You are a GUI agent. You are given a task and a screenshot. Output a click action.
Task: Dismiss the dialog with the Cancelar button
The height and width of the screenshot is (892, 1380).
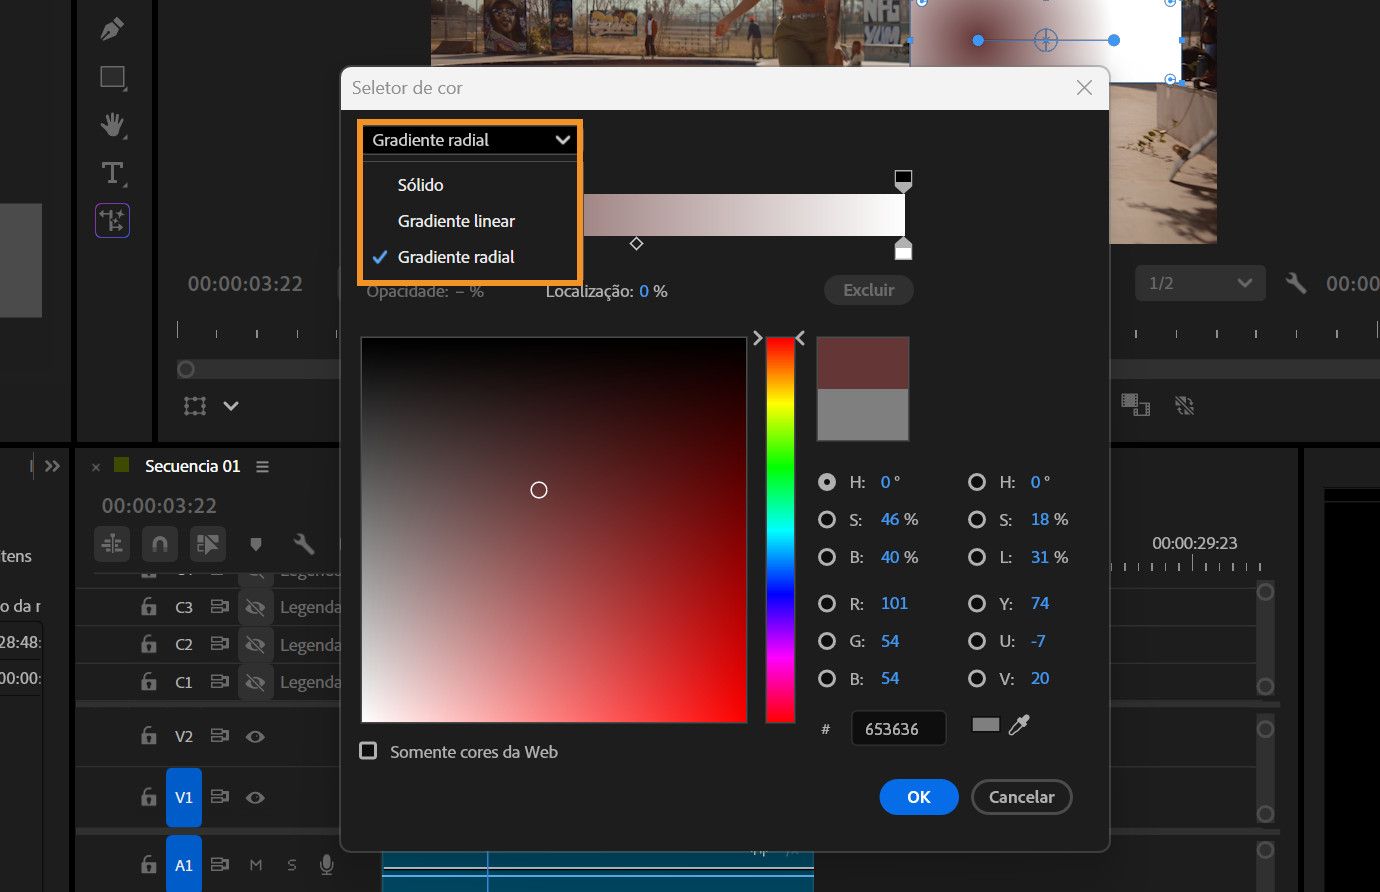(1021, 797)
